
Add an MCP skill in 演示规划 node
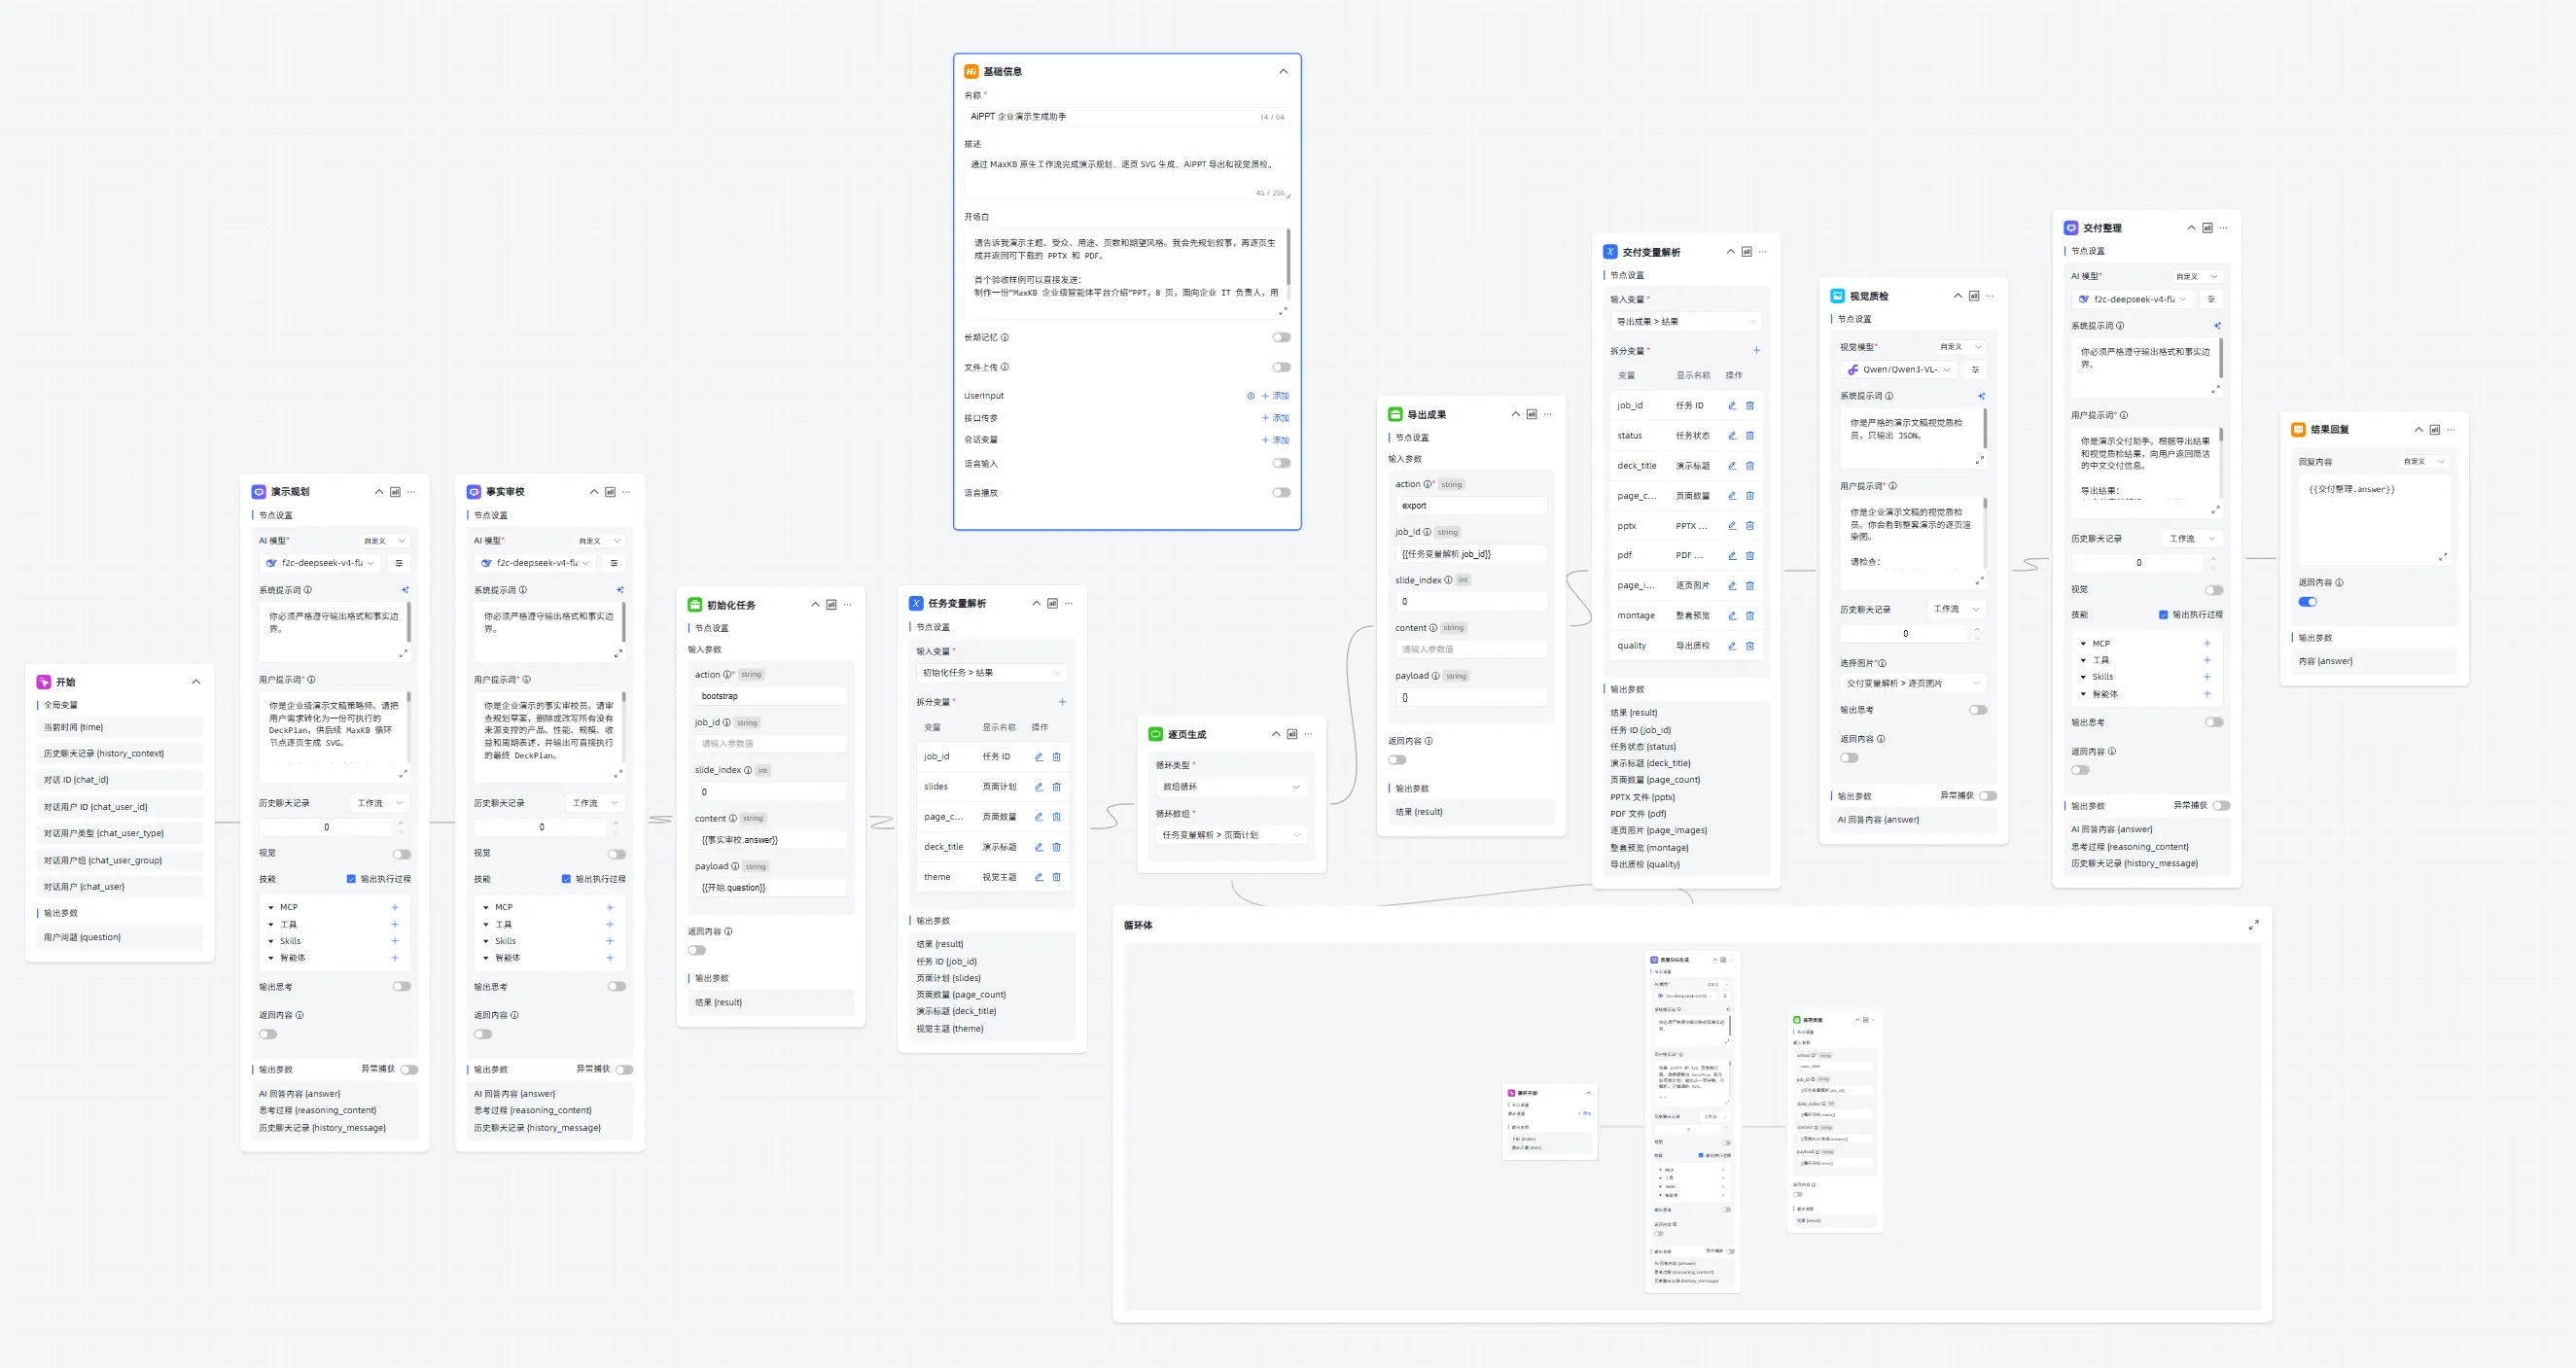(x=395, y=908)
